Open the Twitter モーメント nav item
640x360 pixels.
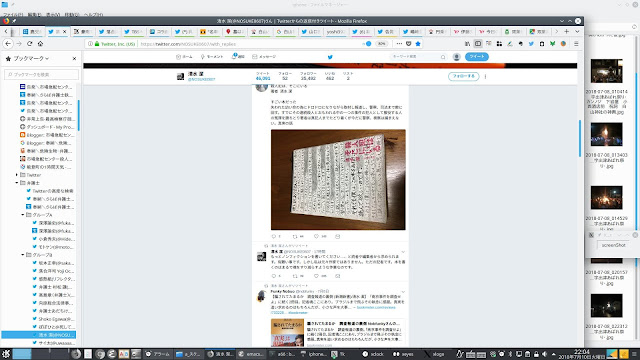pos(212,57)
